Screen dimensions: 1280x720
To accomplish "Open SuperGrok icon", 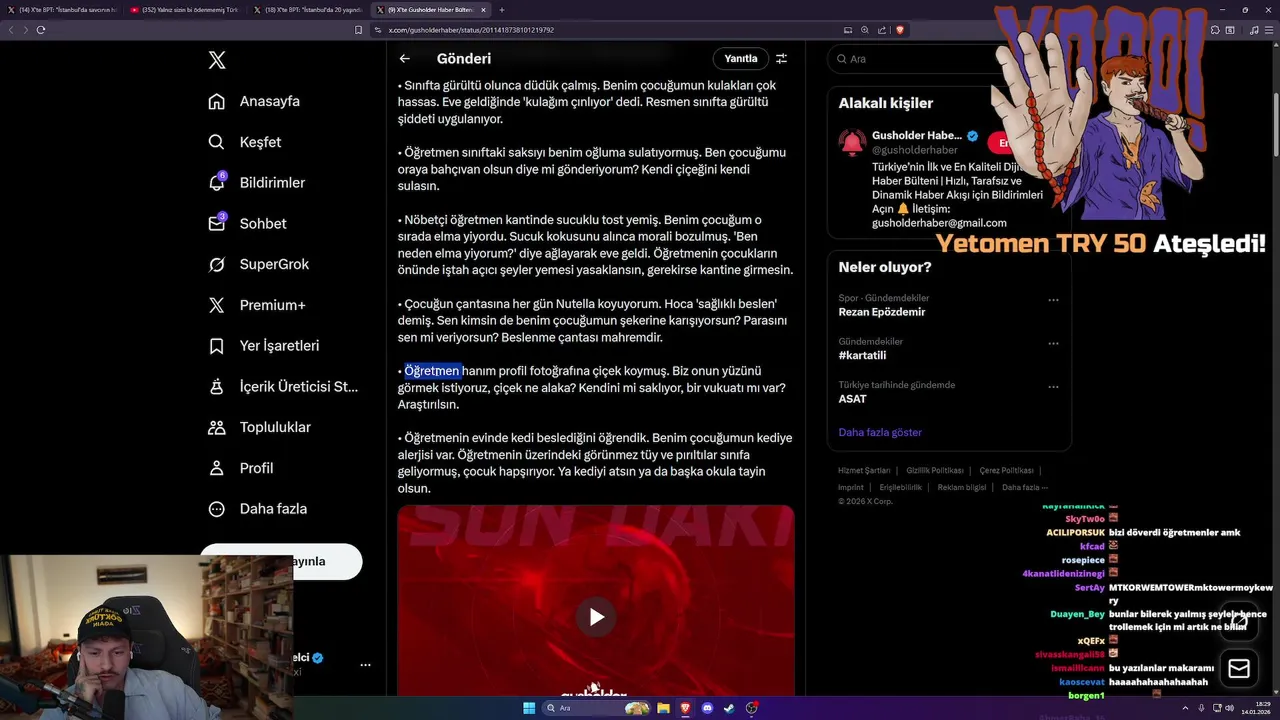I will (217, 264).
